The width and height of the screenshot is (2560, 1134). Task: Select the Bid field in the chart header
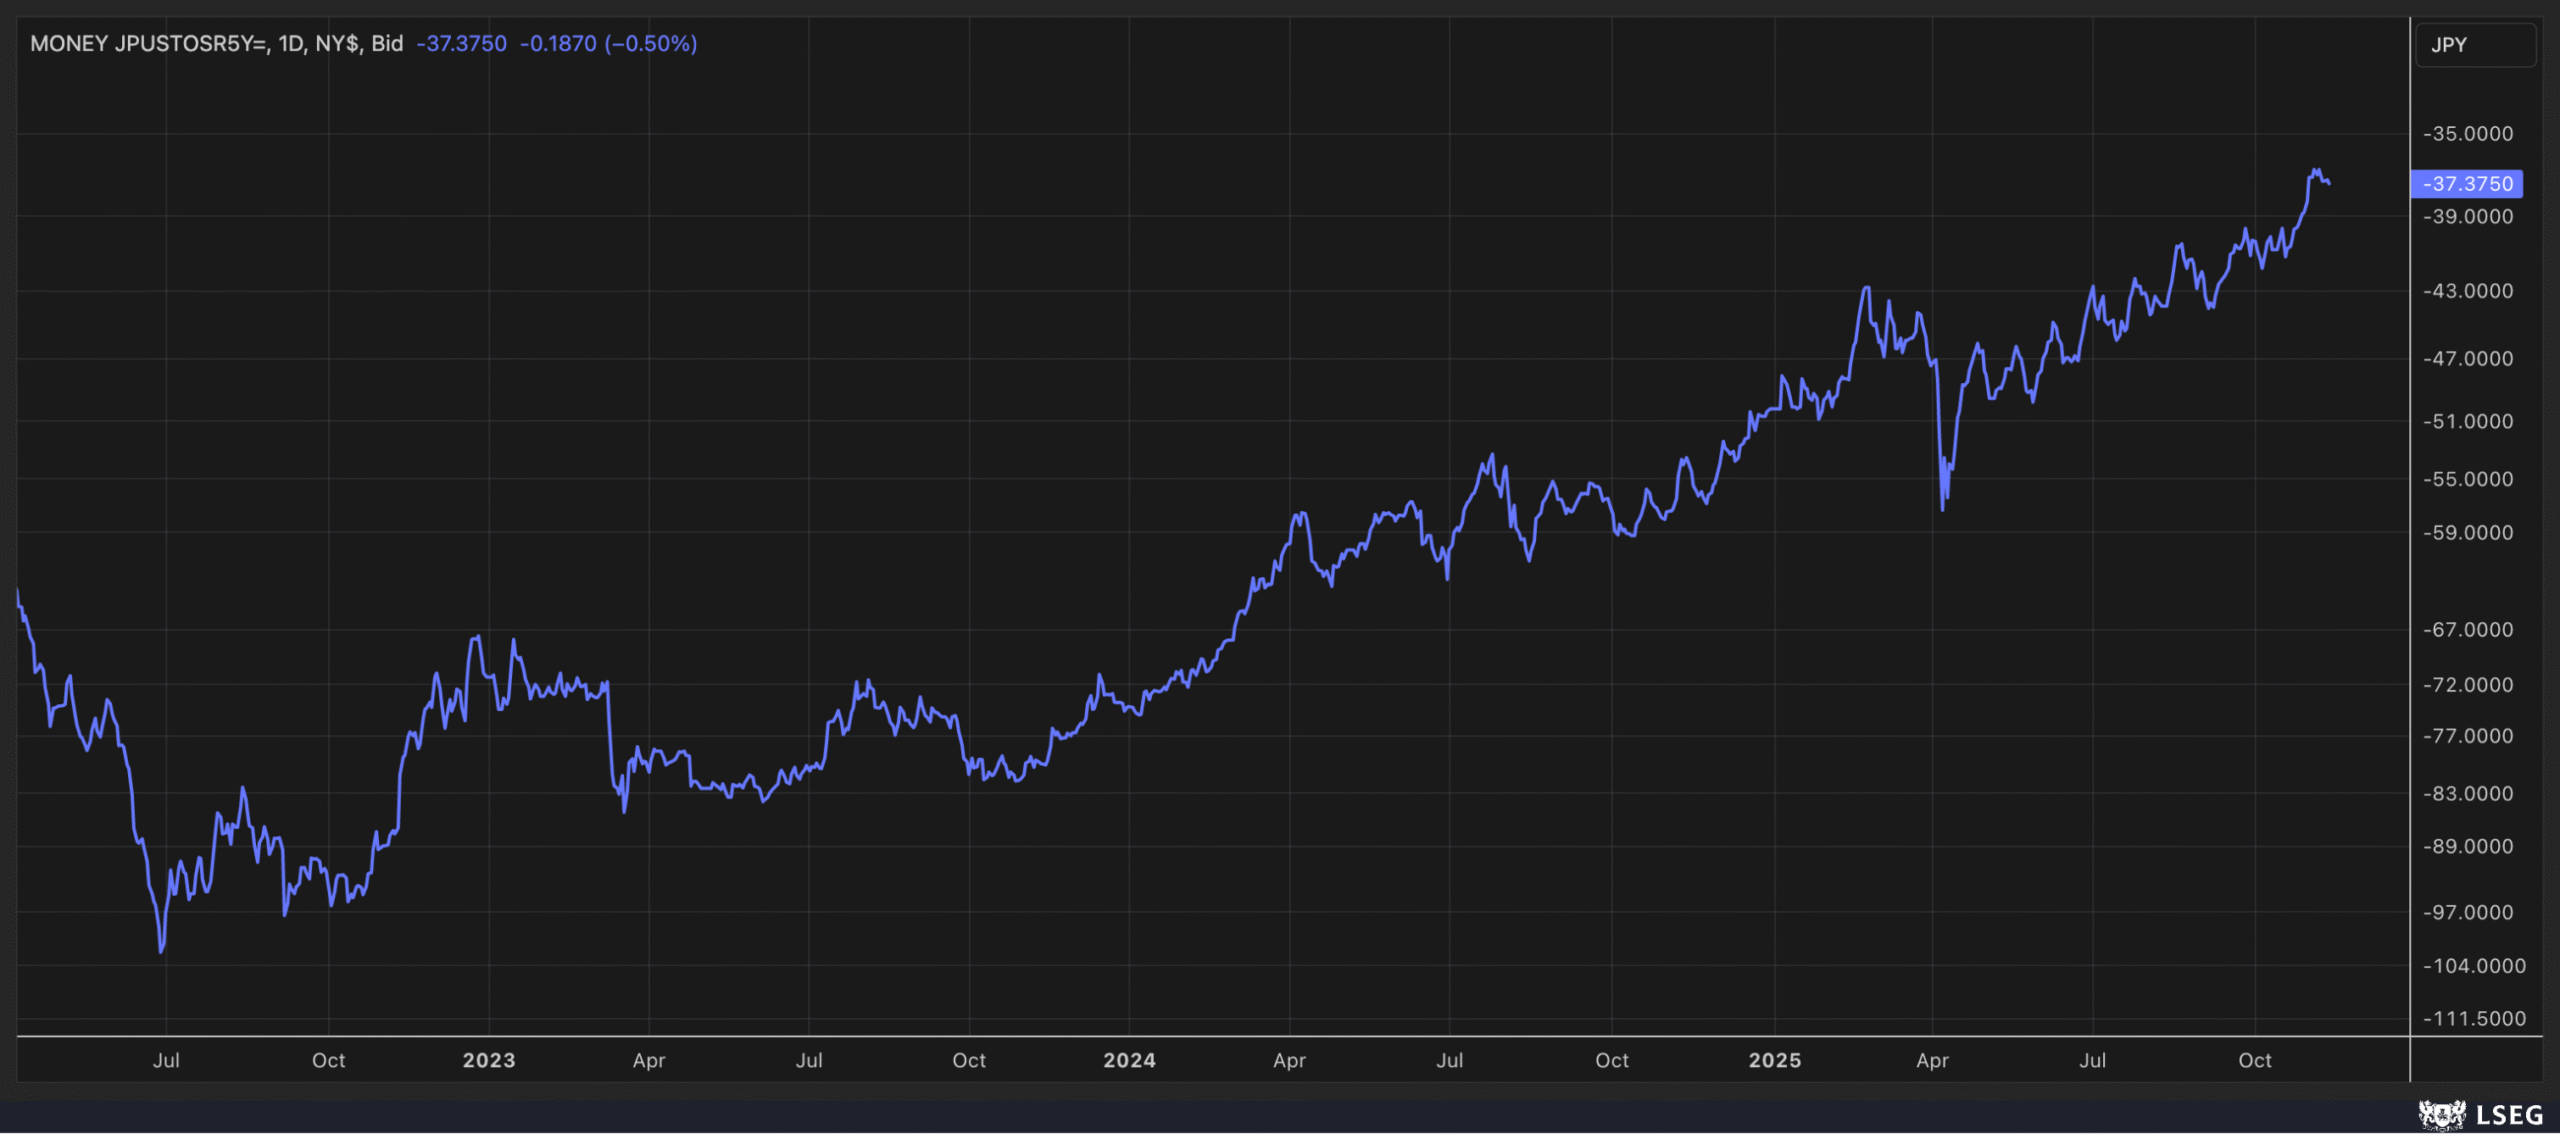click(386, 44)
